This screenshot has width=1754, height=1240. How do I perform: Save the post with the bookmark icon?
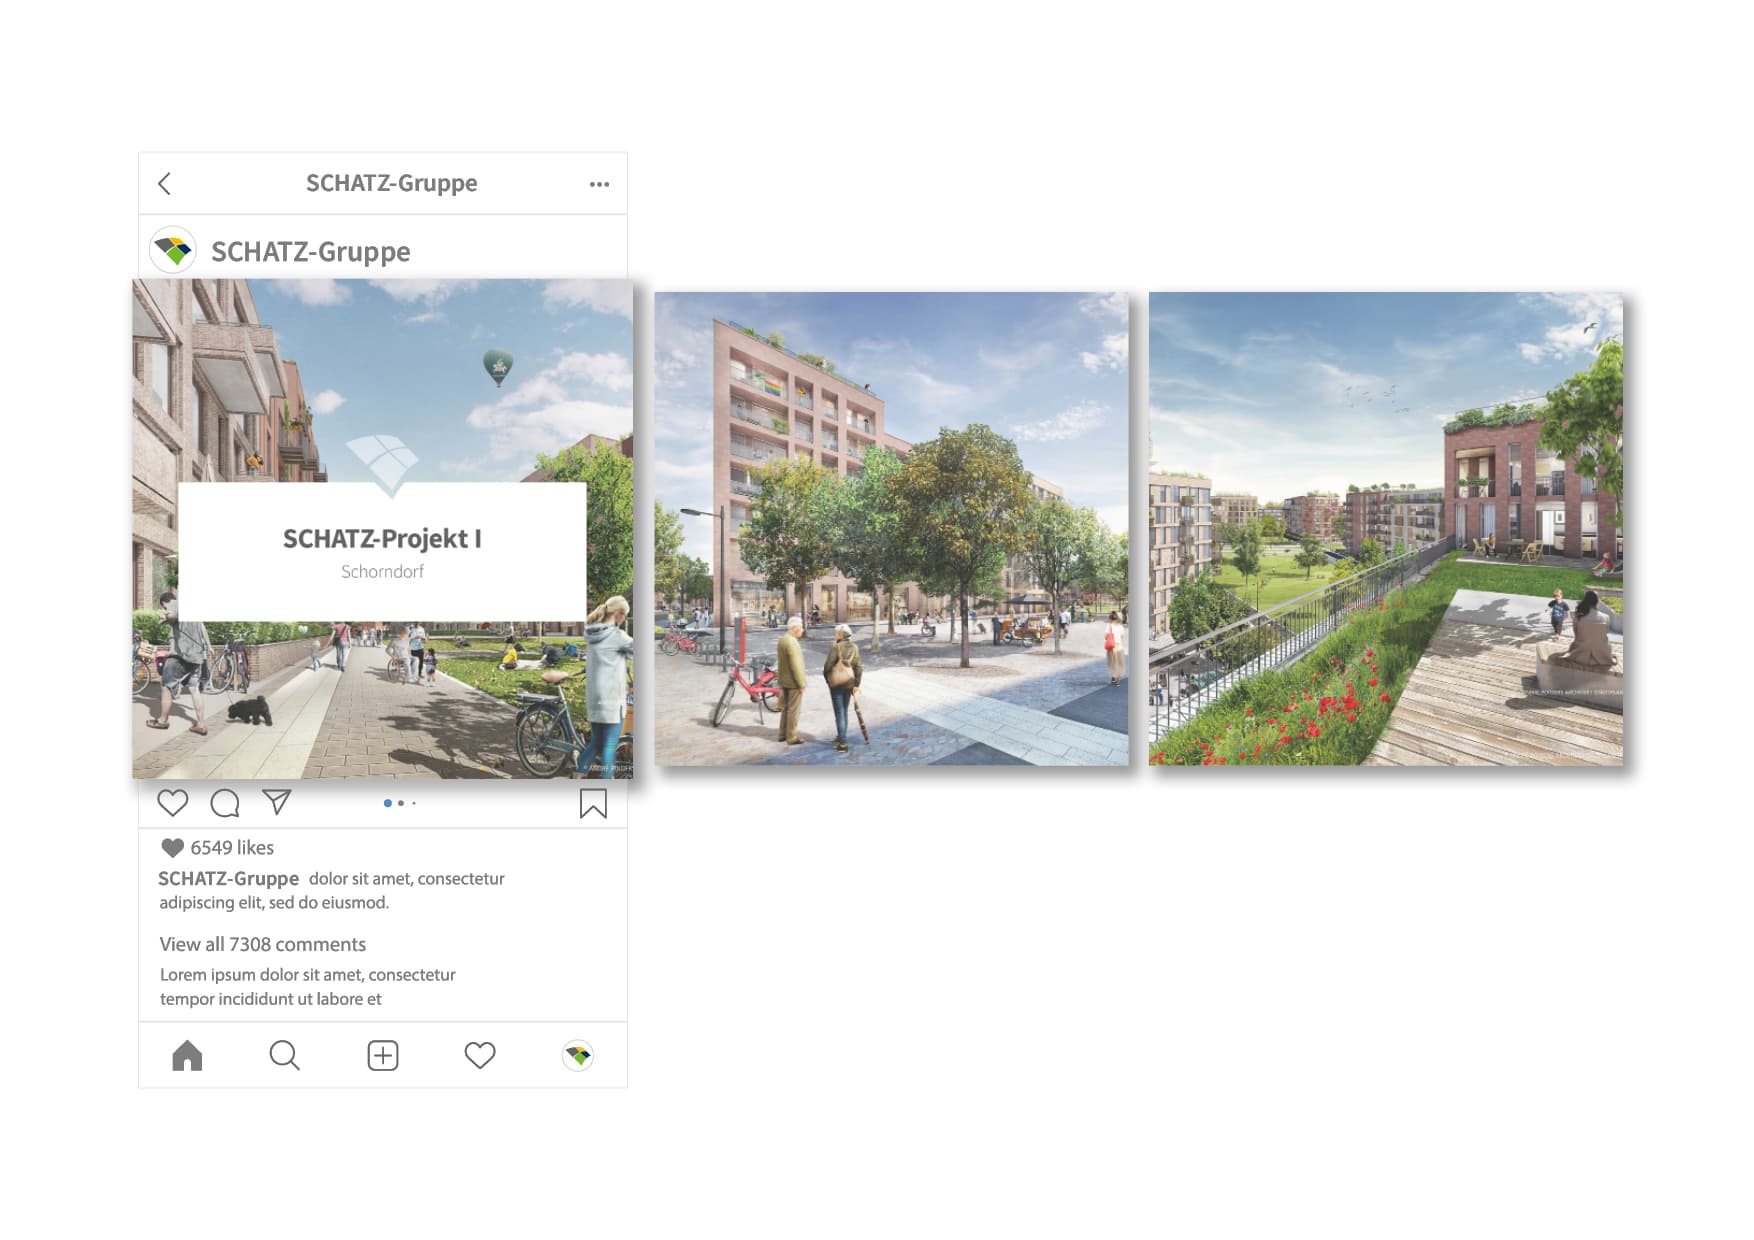tap(593, 804)
